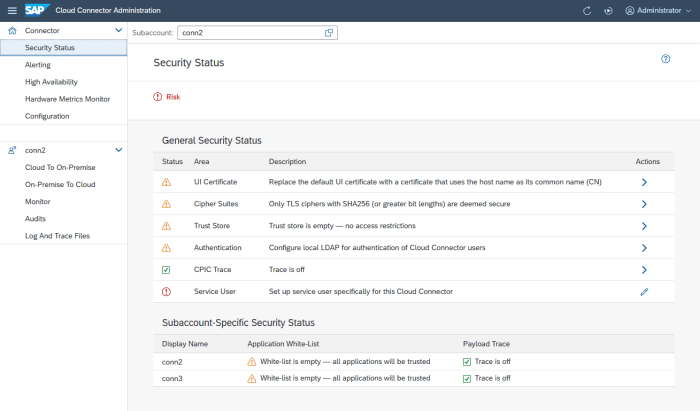Collapse the Connector navigation section
Image resolution: width=700 pixels, height=411 pixels.
click(119, 30)
